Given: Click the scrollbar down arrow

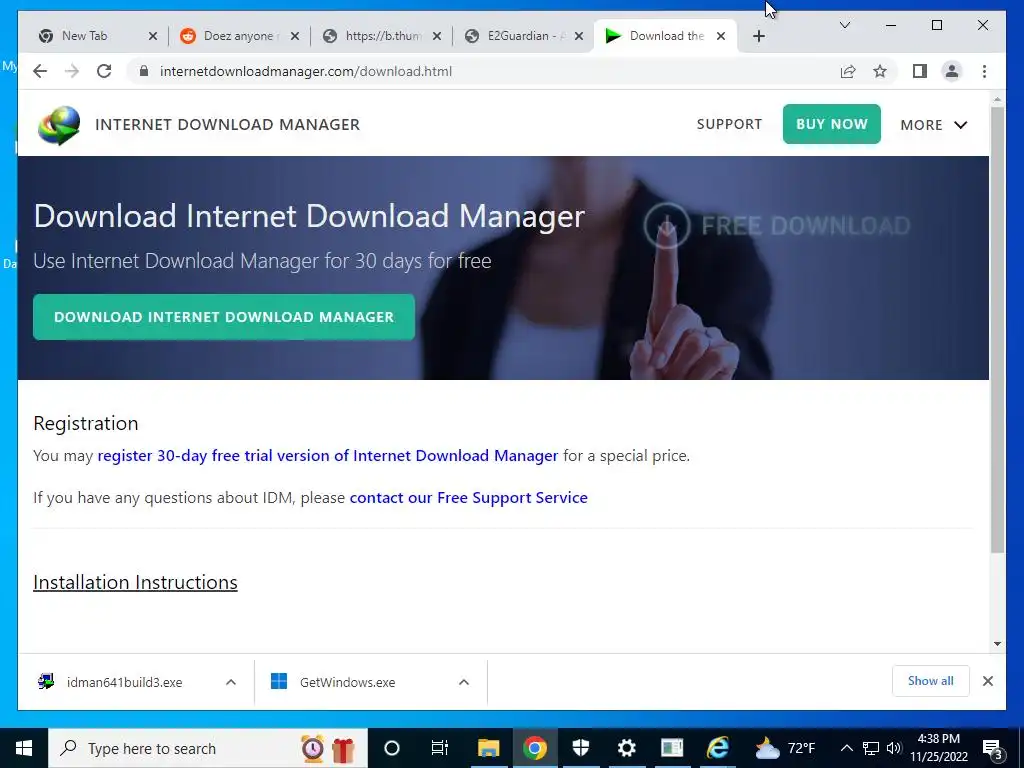Looking at the screenshot, I should (997, 643).
